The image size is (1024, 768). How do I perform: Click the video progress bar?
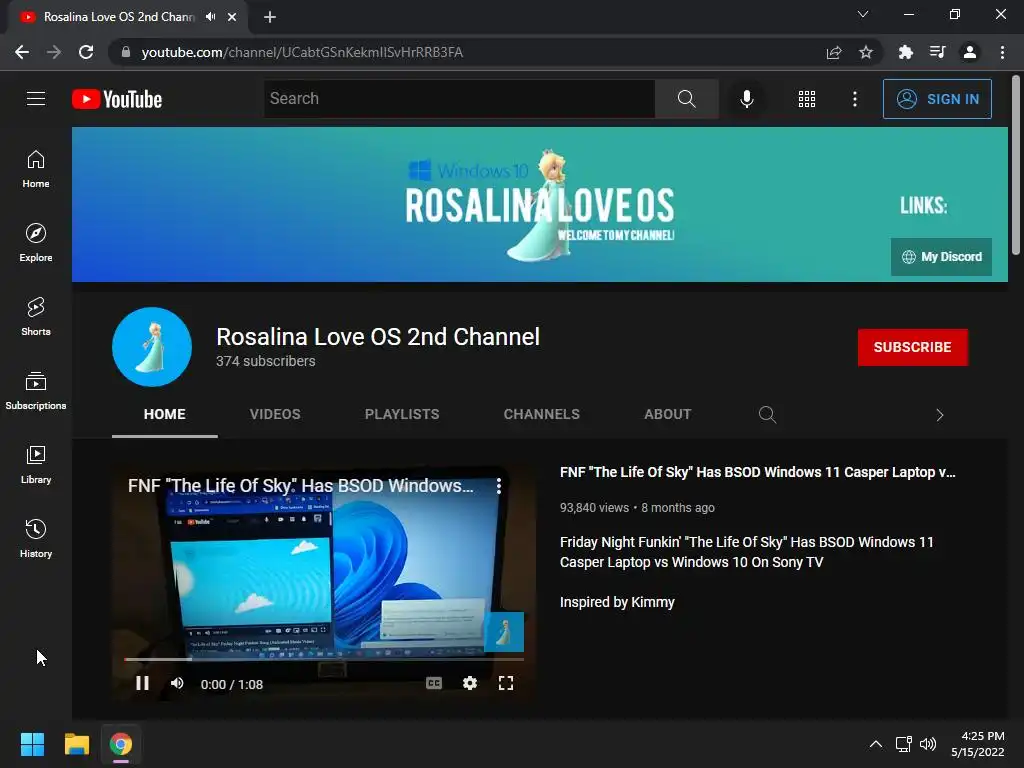point(324,659)
